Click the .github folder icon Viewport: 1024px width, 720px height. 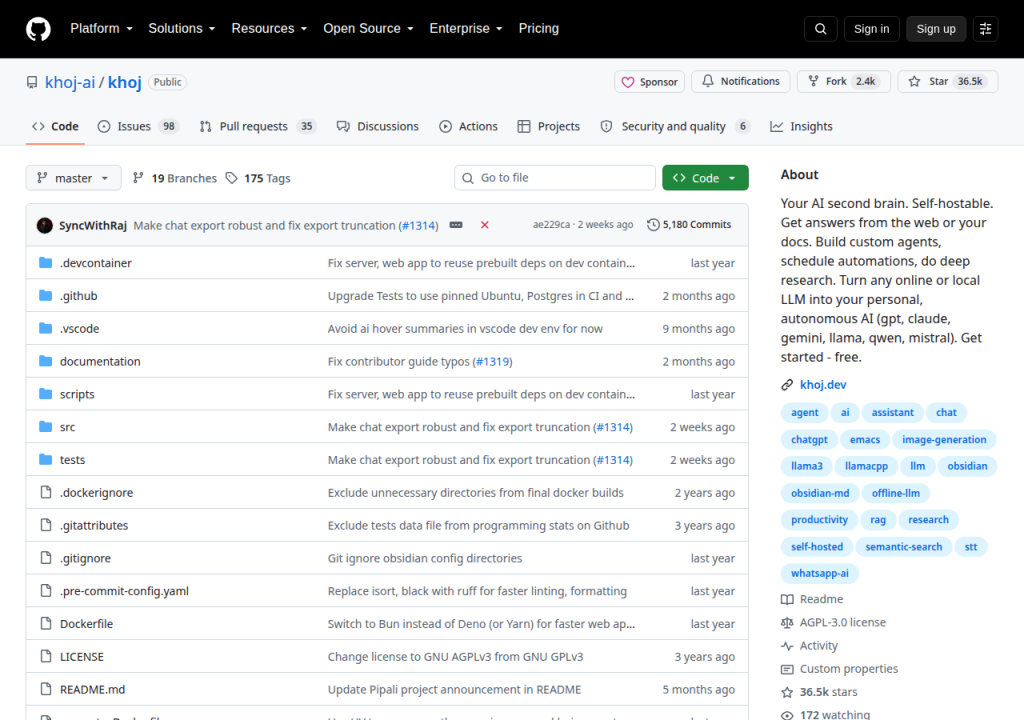coord(45,295)
